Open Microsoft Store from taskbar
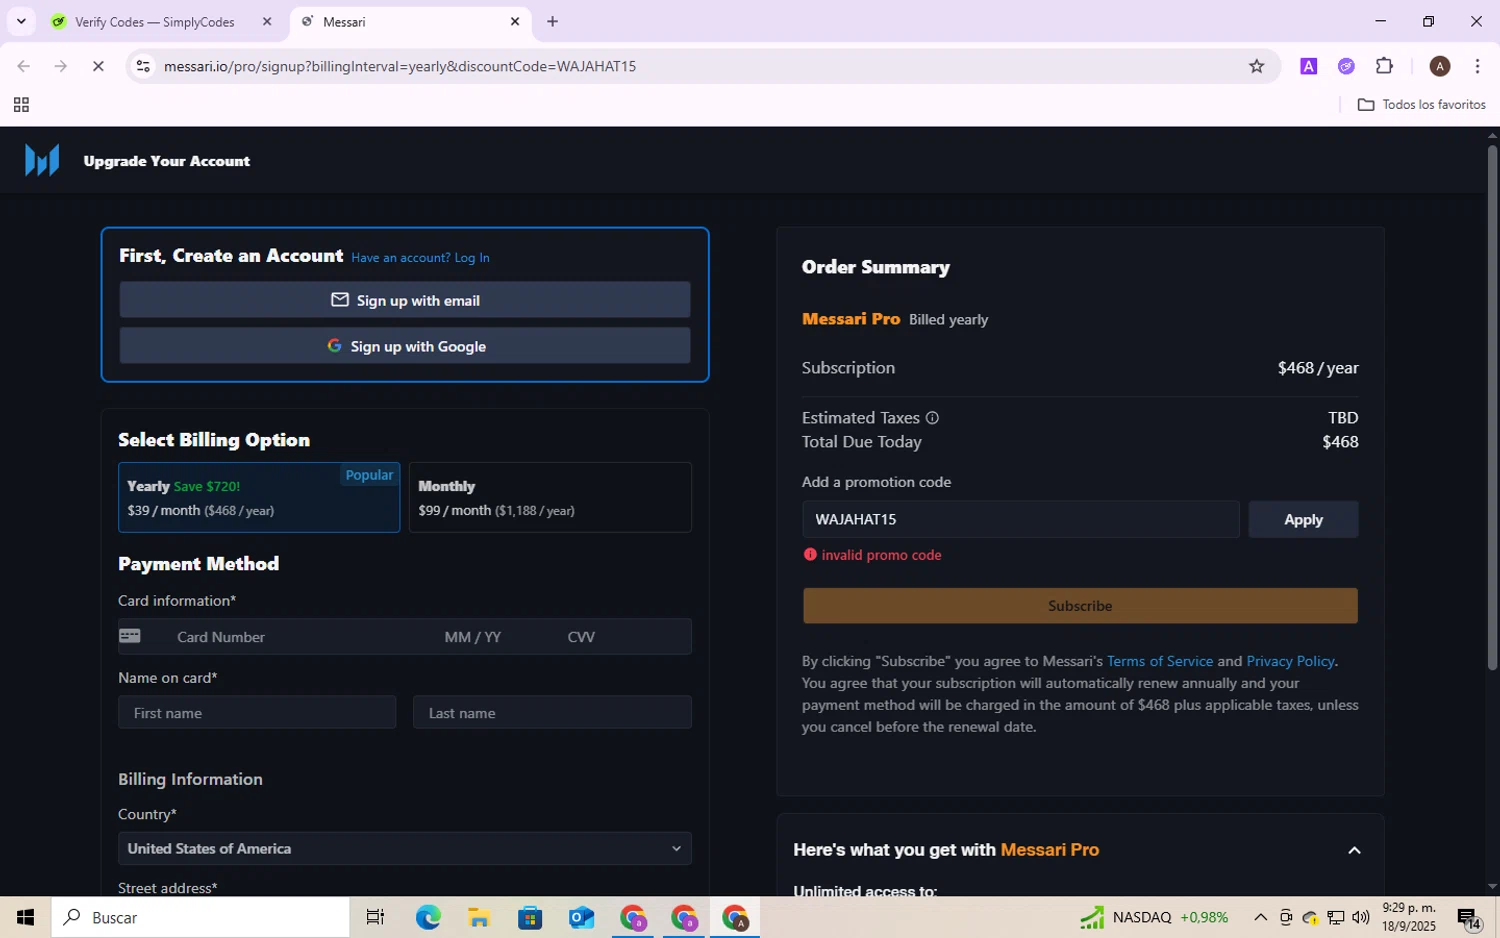1500x938 pixels. 530,917
